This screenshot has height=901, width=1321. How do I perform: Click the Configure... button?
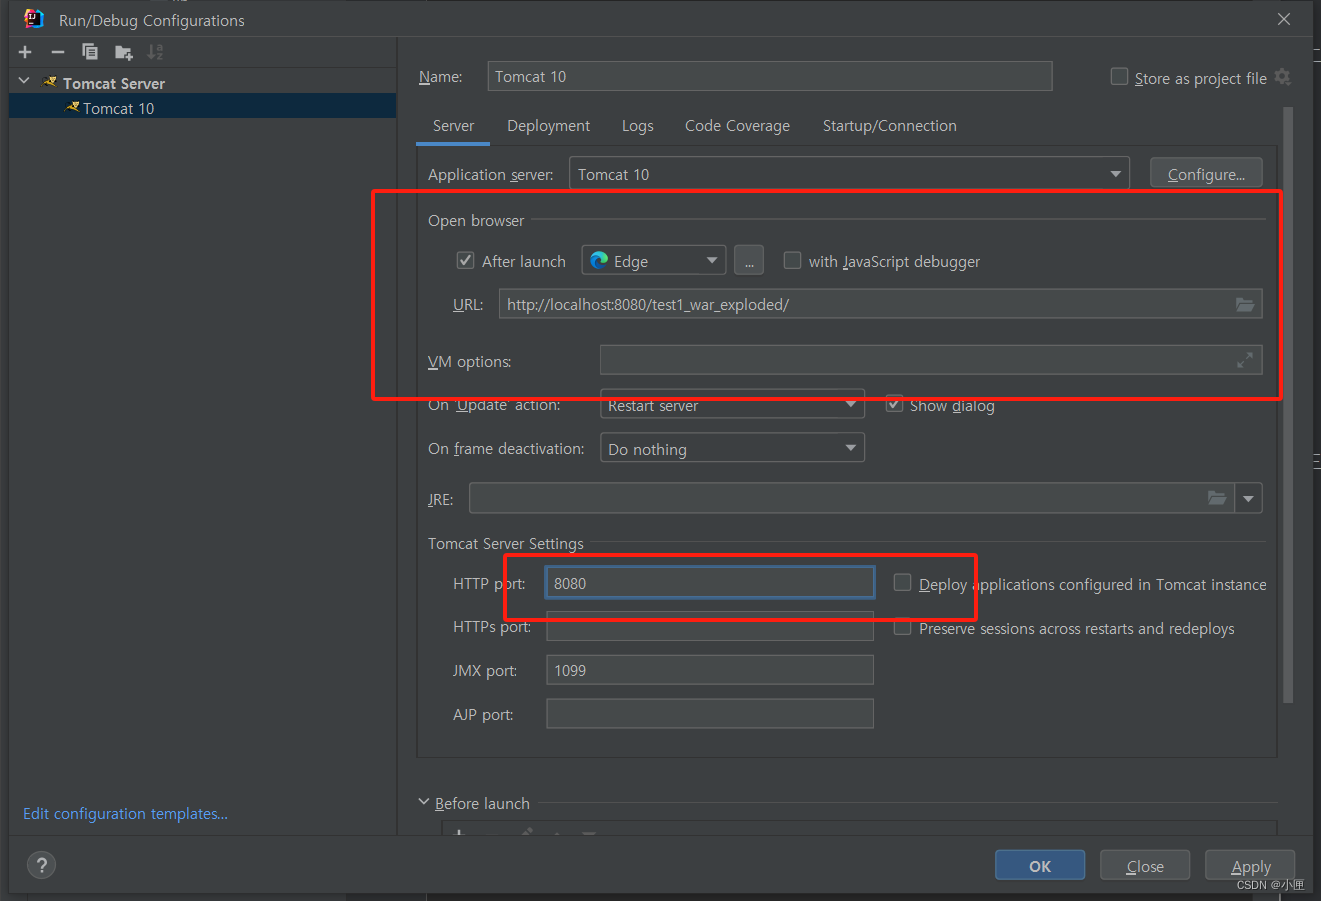(1206, 174)
